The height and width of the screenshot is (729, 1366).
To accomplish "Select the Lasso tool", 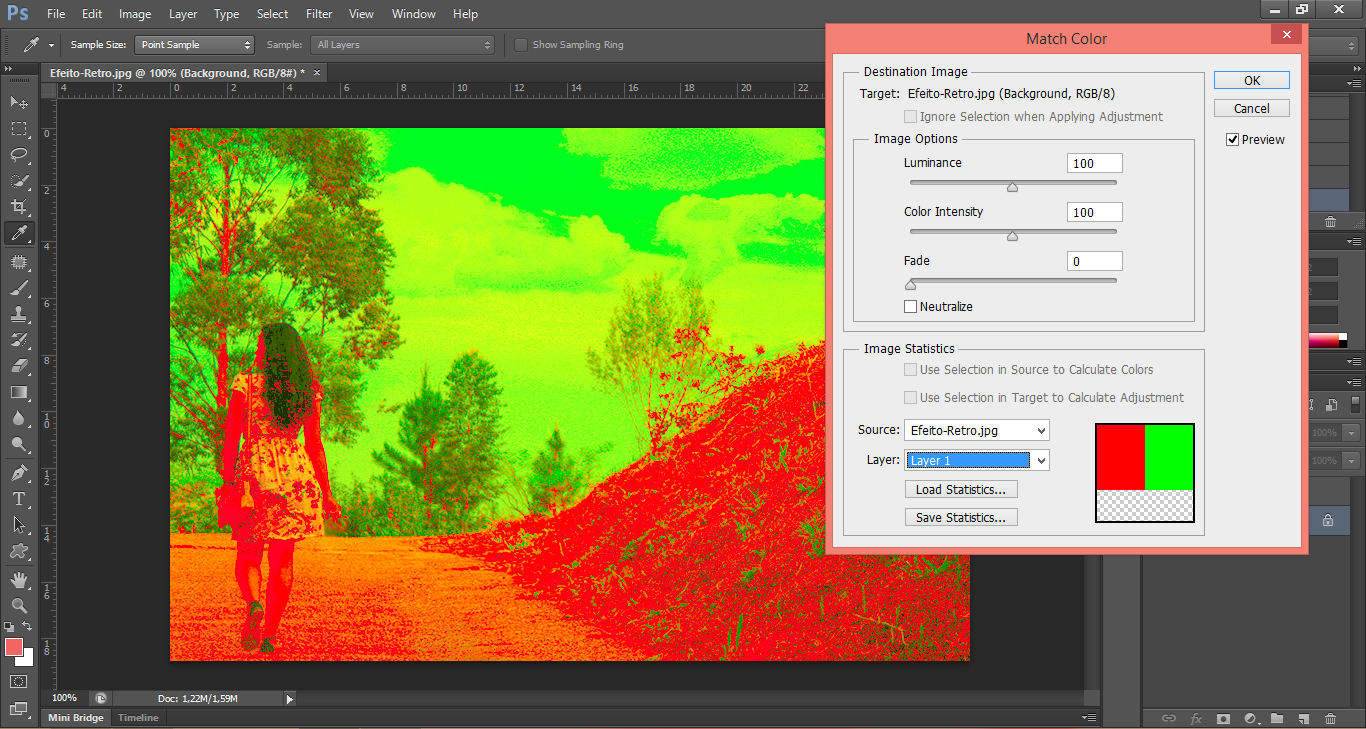I will tap(19, 155).
